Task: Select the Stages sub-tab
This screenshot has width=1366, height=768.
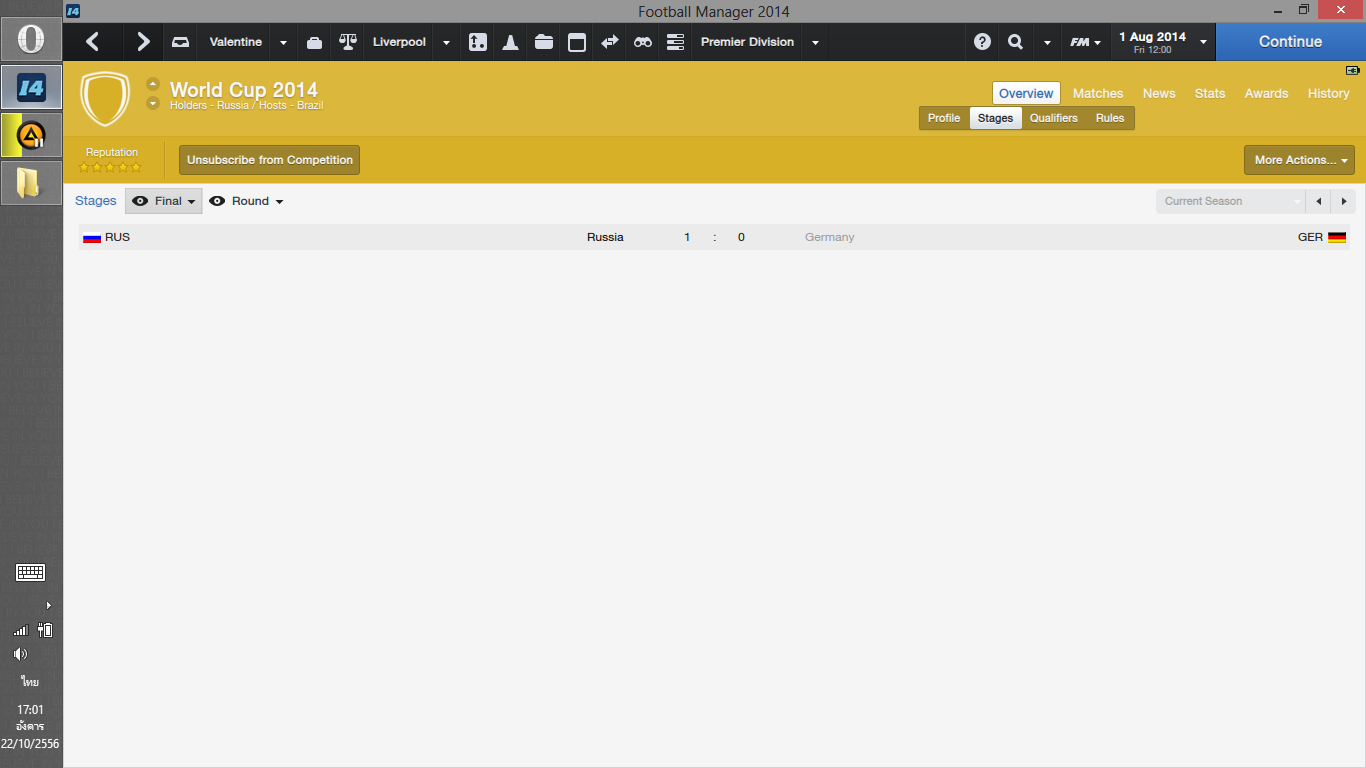Action: click(x=995, y=118)
